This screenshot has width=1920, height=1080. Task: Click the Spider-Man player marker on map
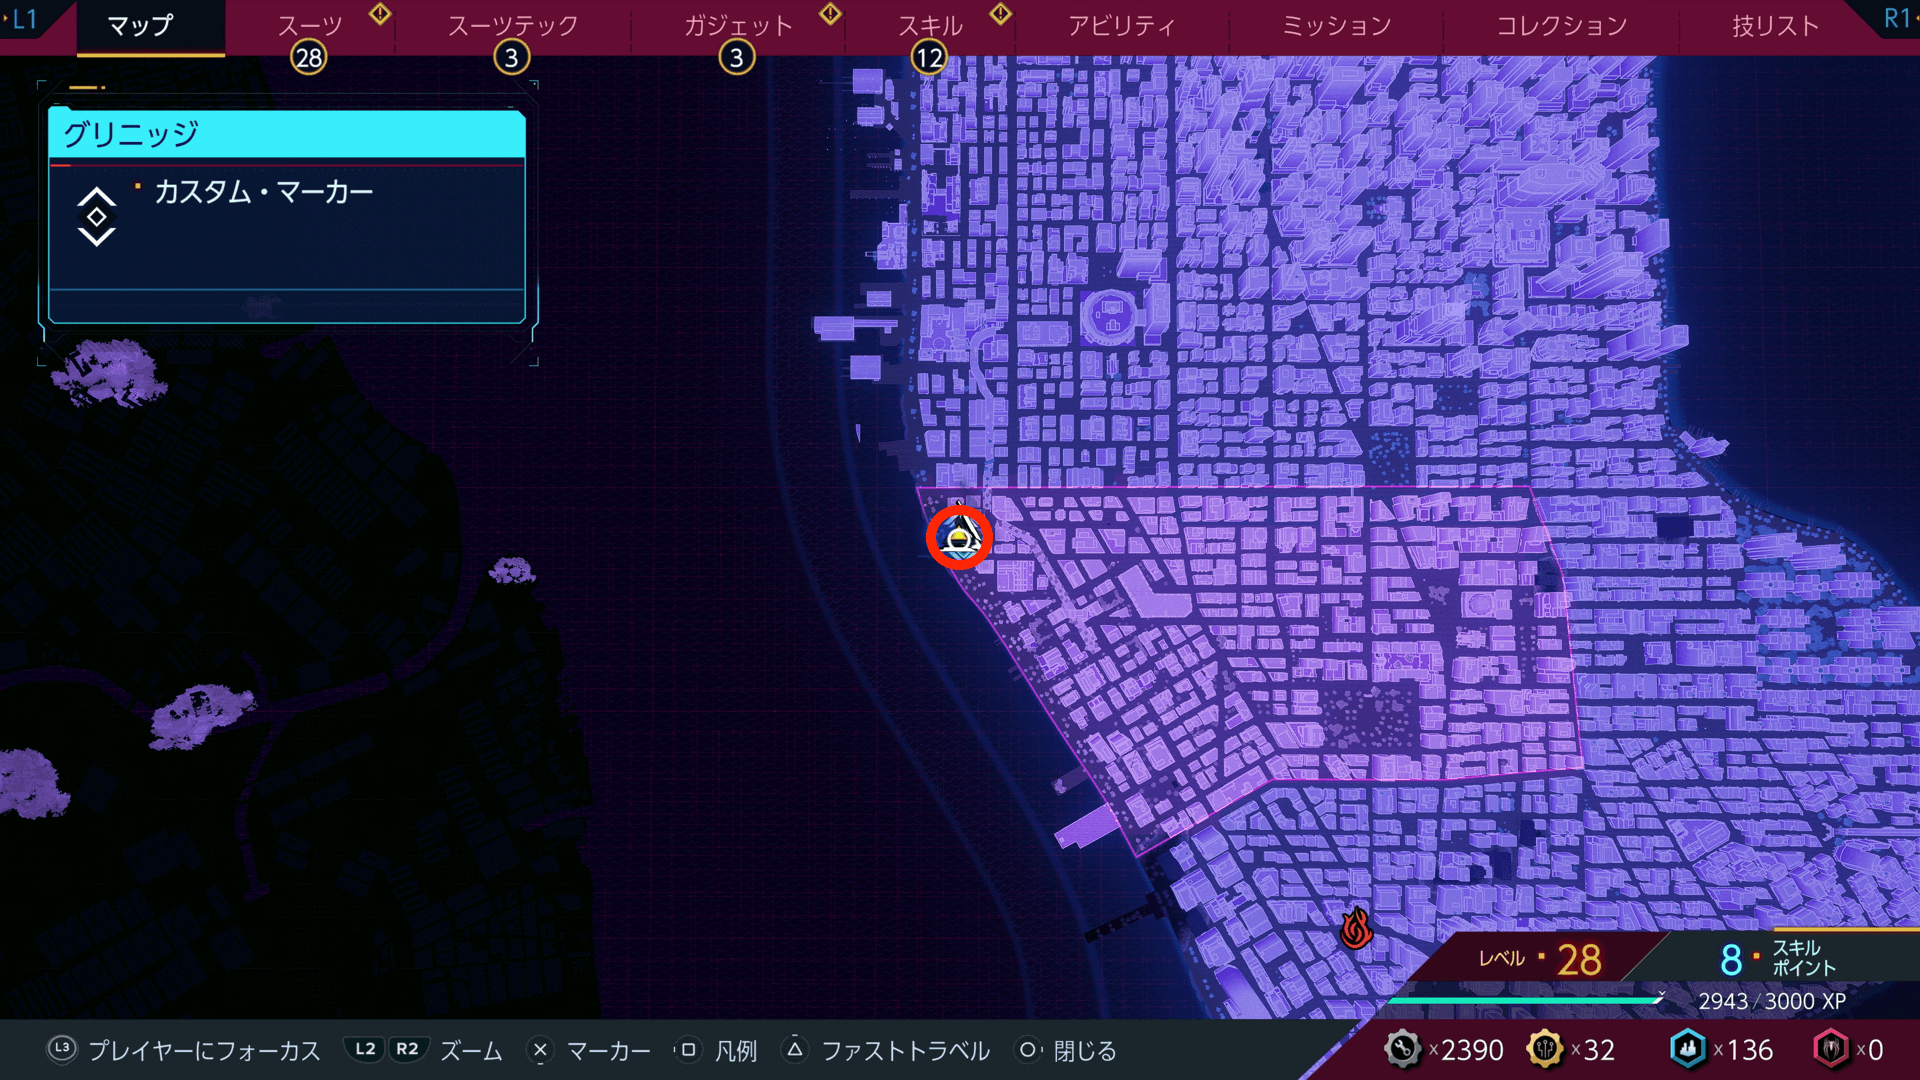(959, 538)
